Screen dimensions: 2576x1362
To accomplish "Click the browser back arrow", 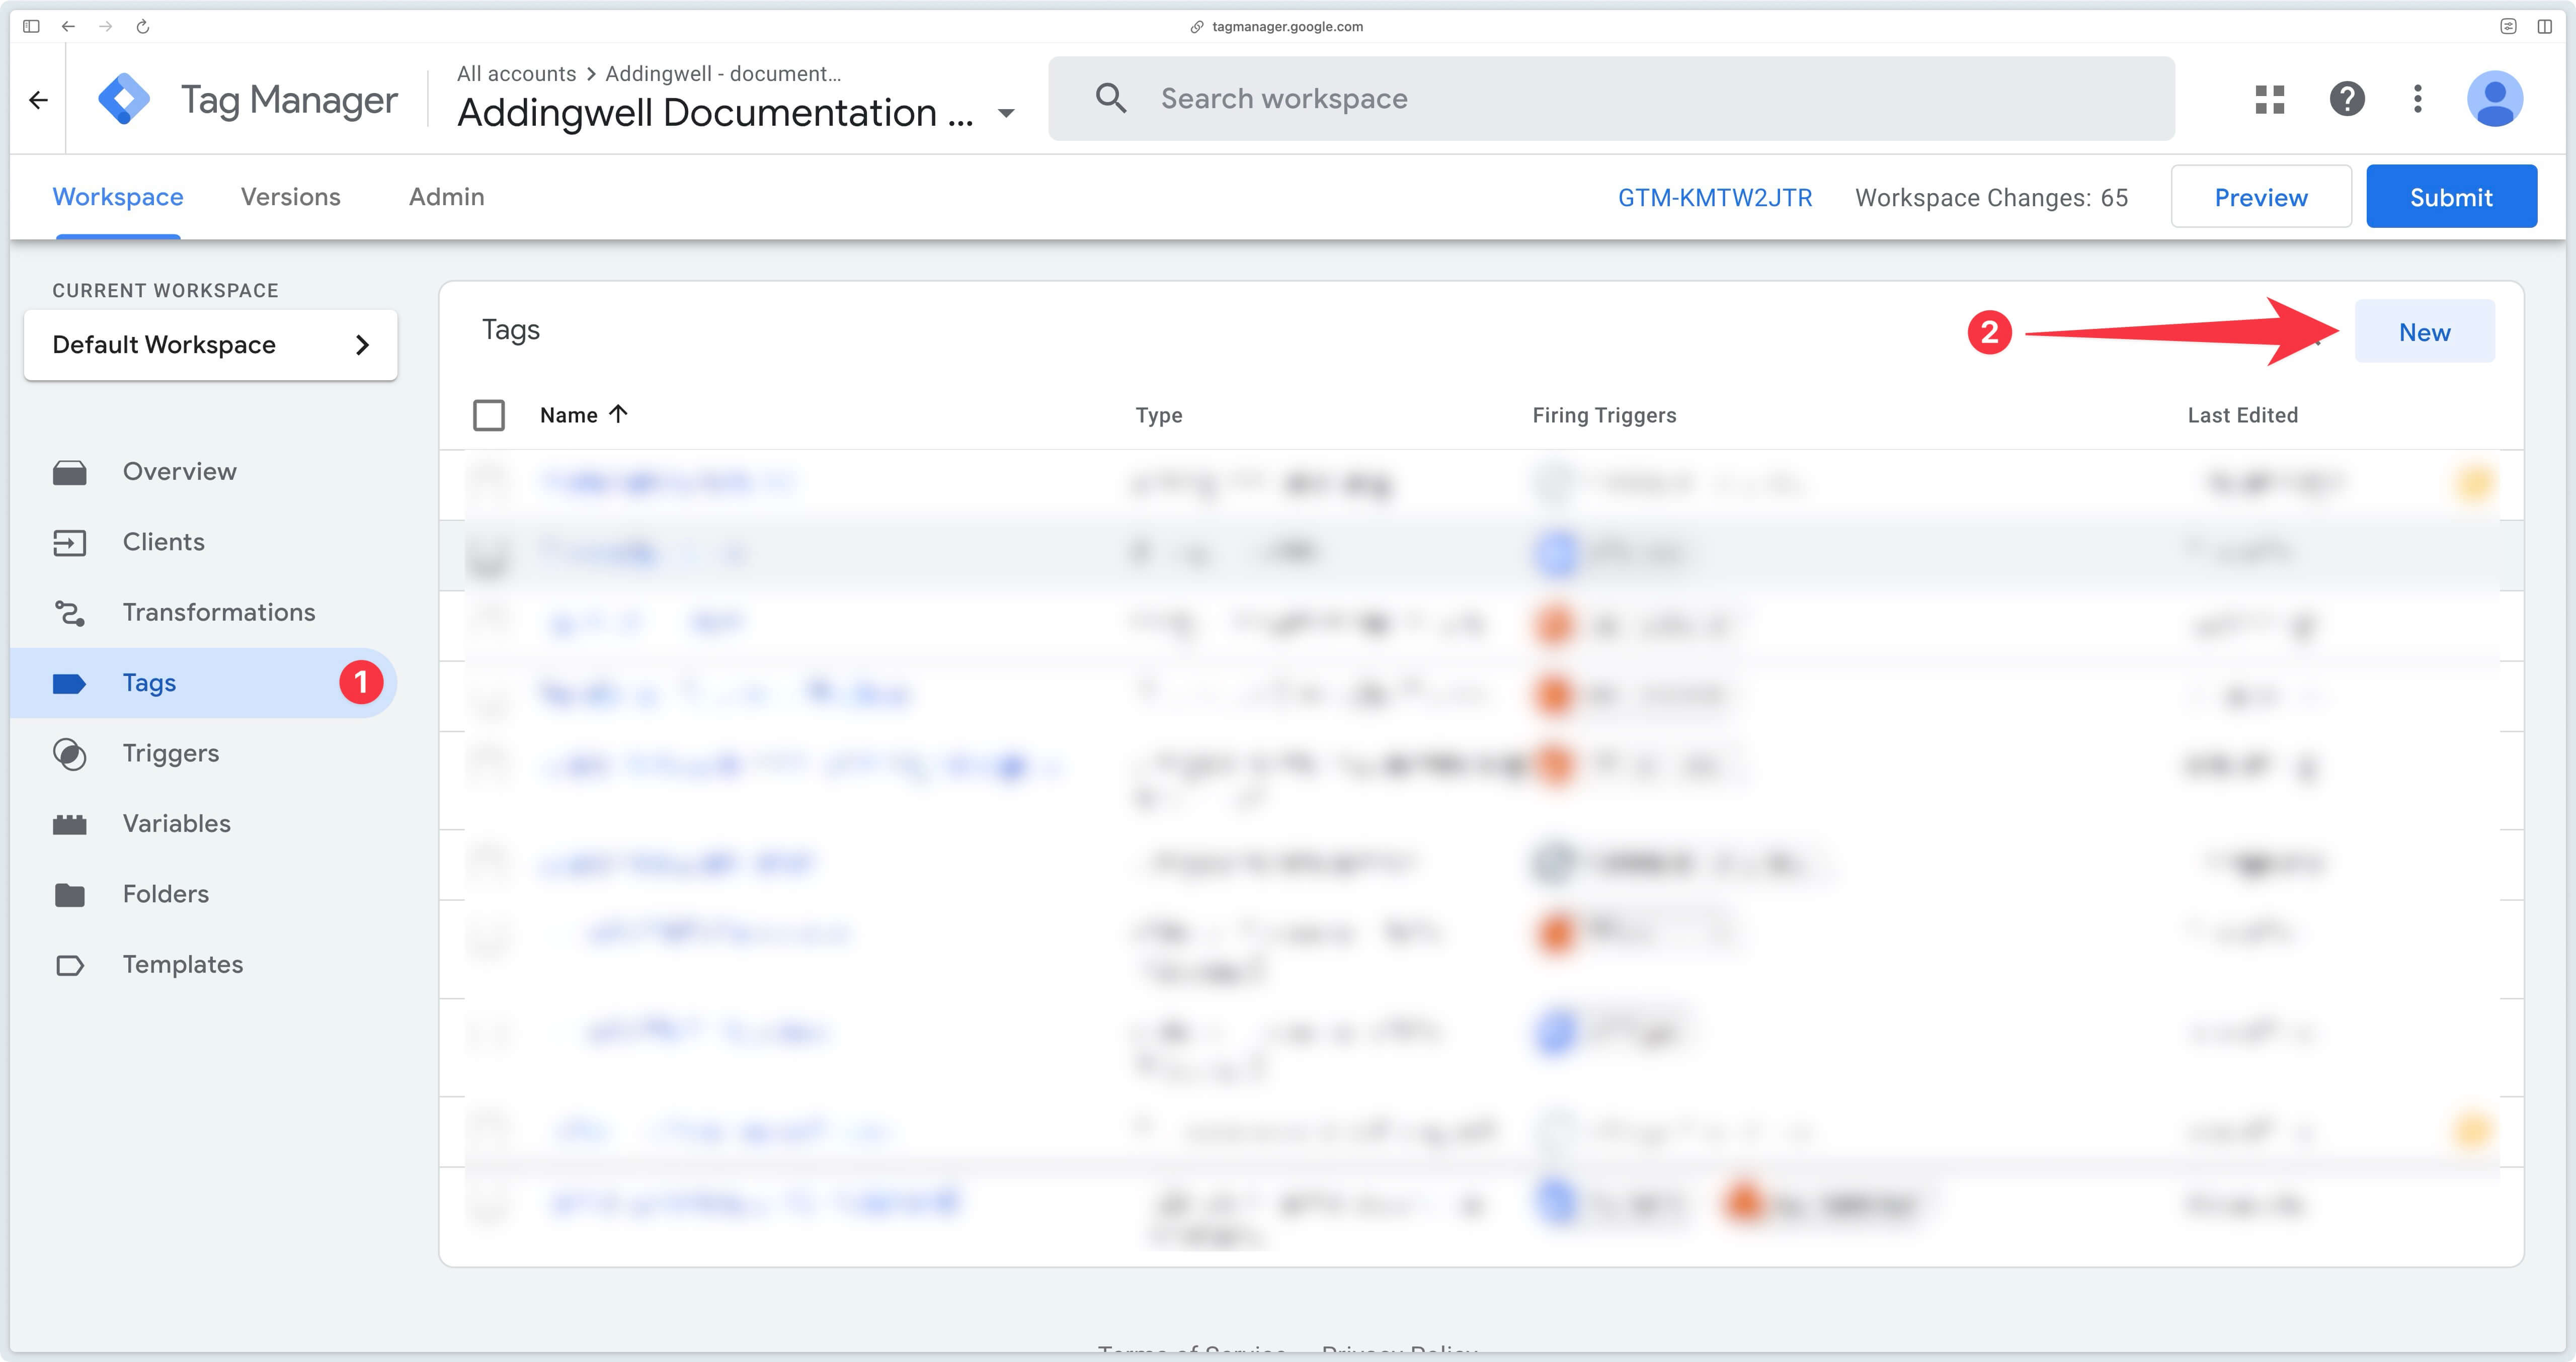I will pyautogui.click(x=68, y=26).
